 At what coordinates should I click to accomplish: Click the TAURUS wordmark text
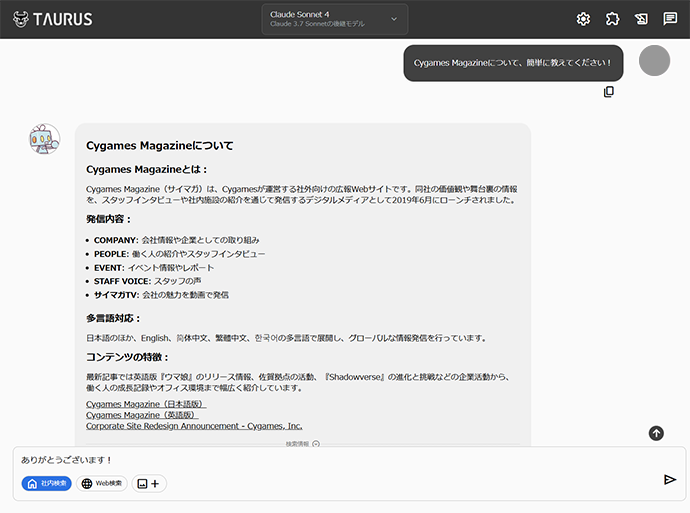click(x=62, y=19)
